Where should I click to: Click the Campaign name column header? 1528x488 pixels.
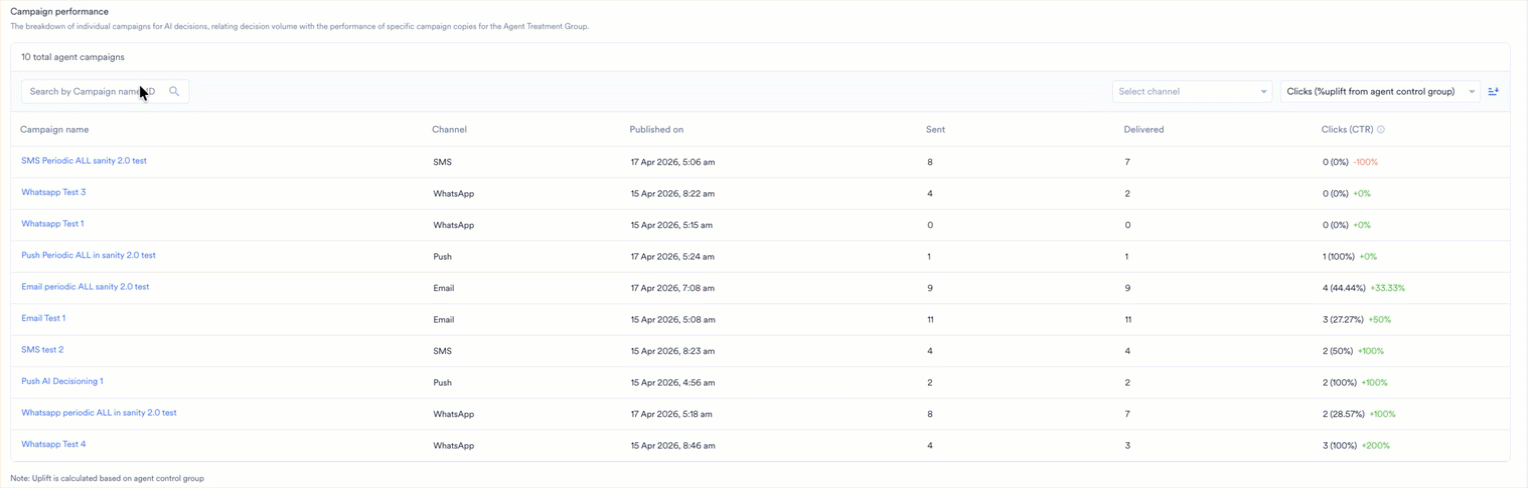54,129
